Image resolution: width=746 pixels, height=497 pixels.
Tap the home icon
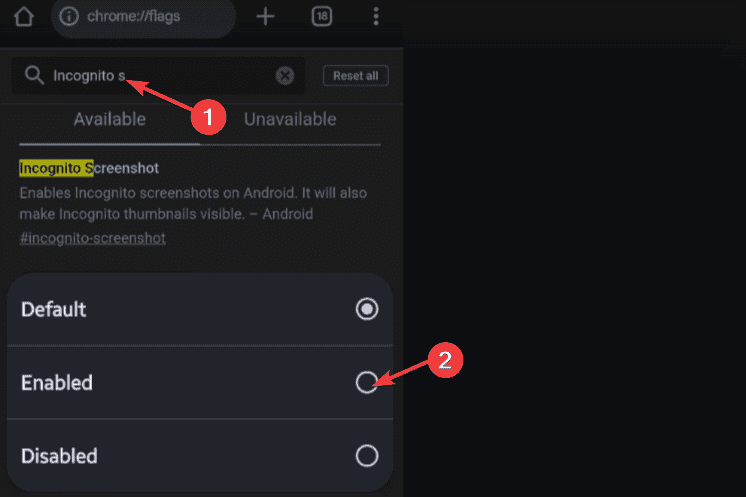point(24,17)
